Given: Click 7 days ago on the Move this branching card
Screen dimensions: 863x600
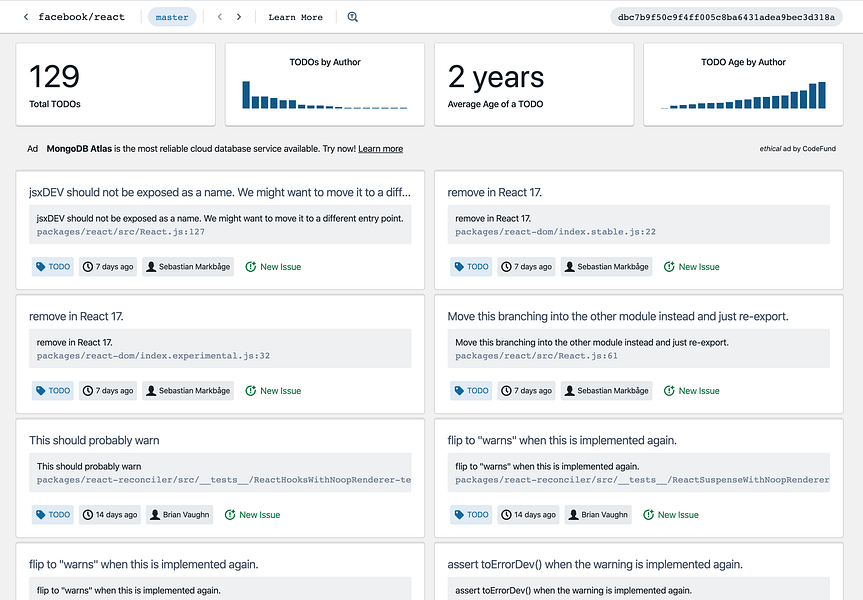Looking at the screenshot, I should click(526, 391).
